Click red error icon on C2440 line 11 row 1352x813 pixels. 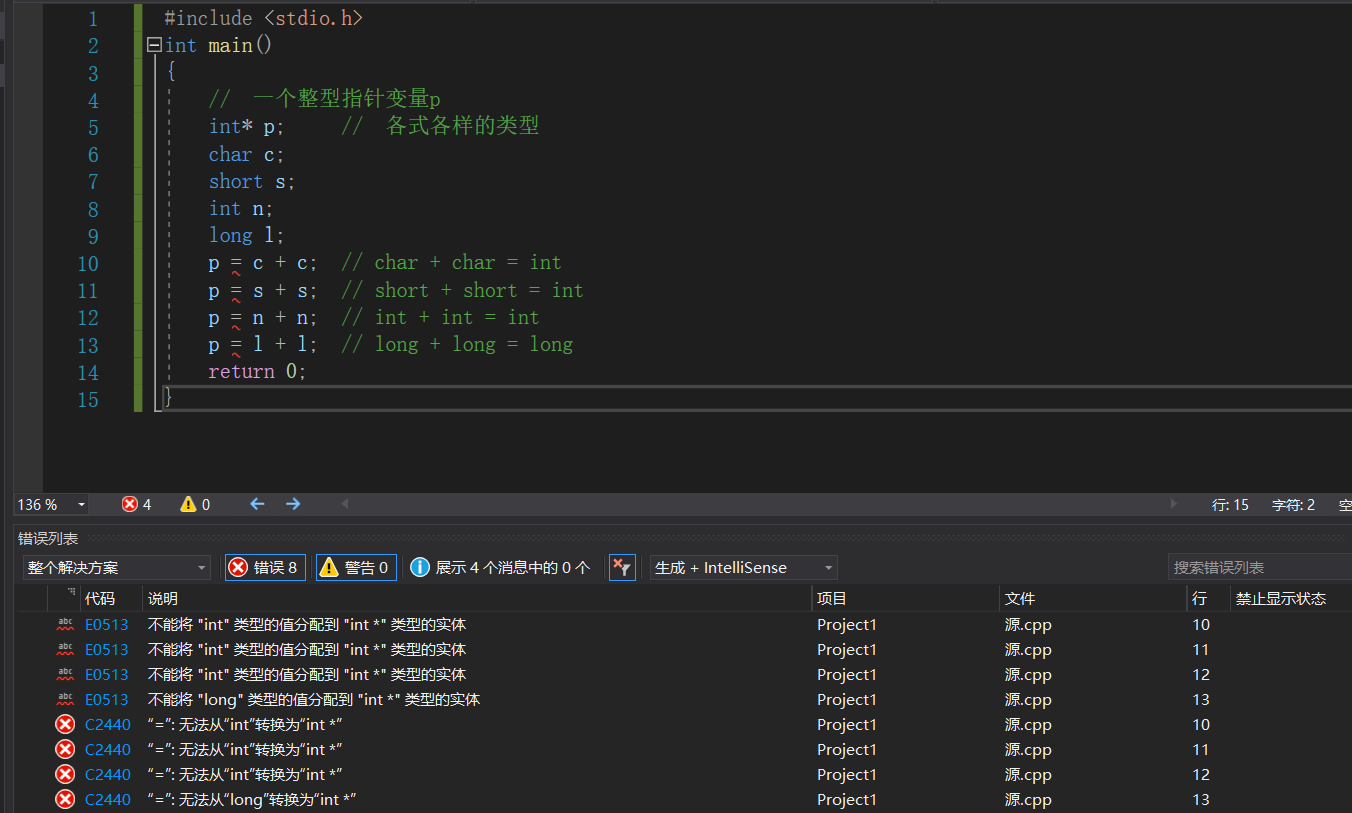[x=65, y=749]
